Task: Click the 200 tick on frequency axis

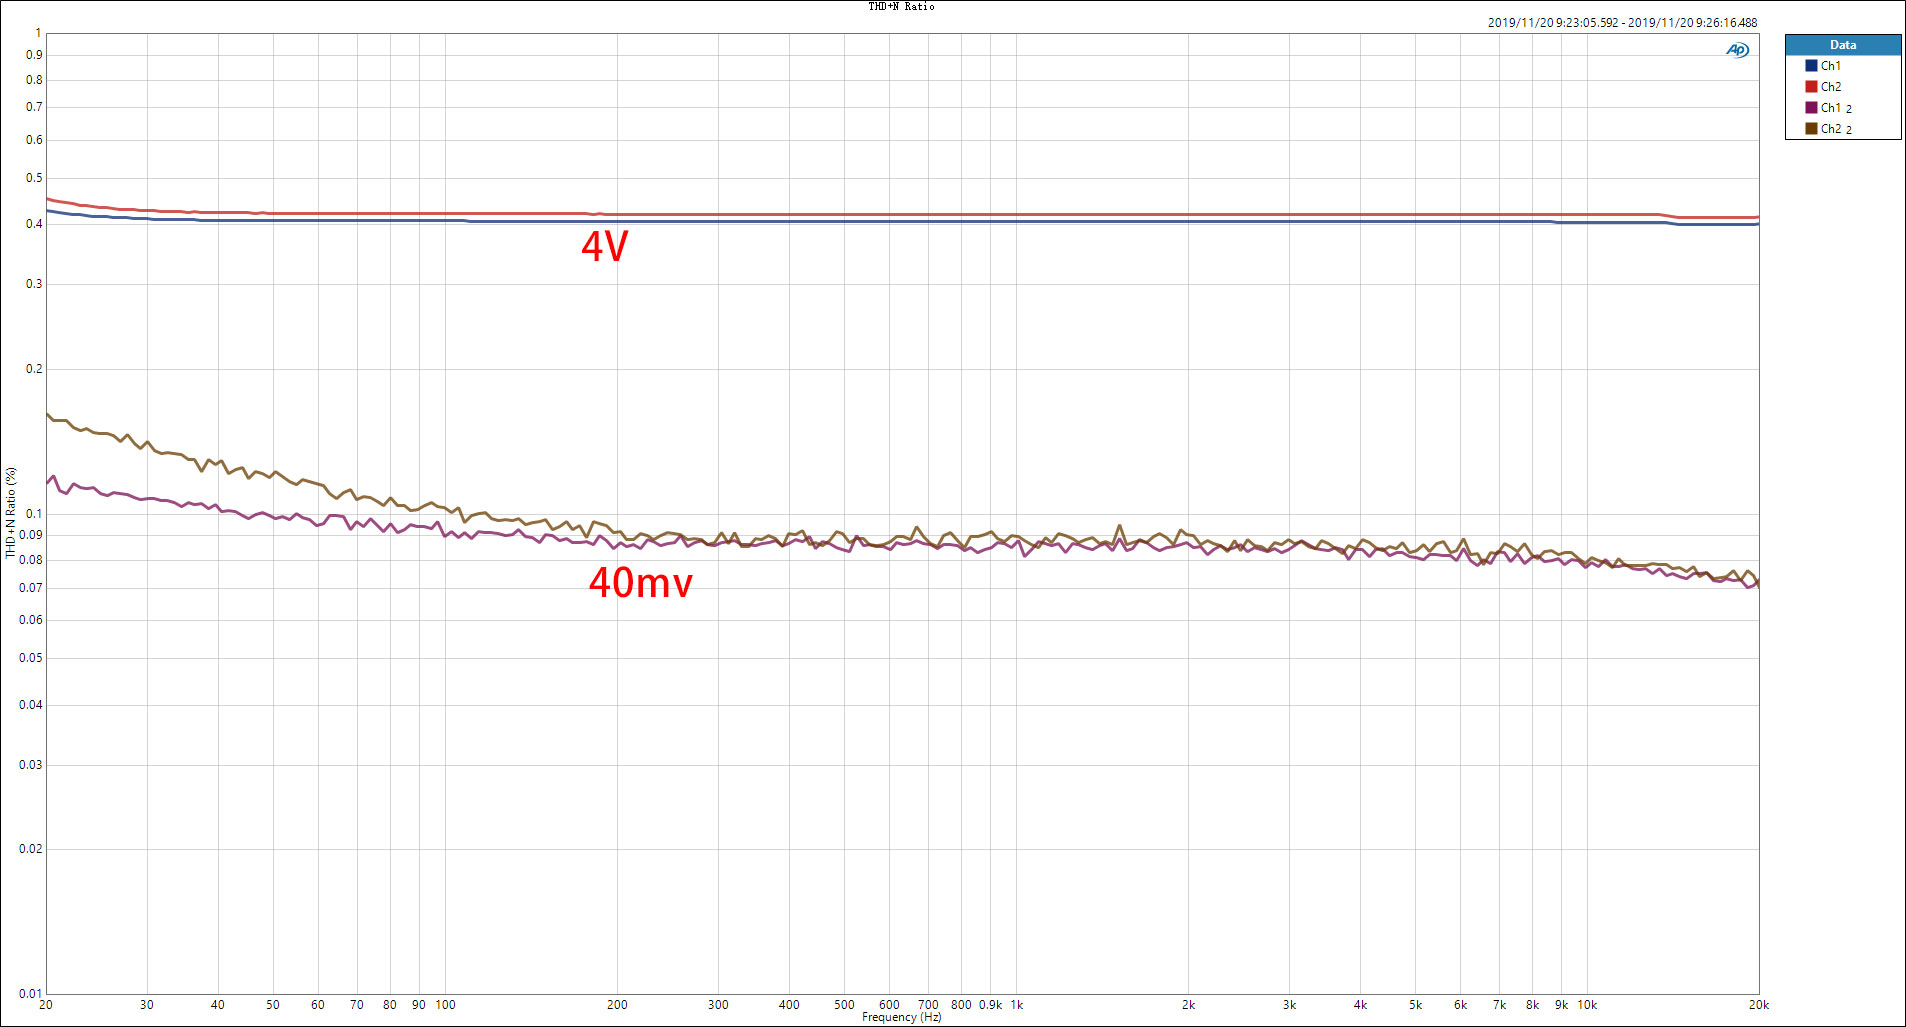Action: 617,1005
